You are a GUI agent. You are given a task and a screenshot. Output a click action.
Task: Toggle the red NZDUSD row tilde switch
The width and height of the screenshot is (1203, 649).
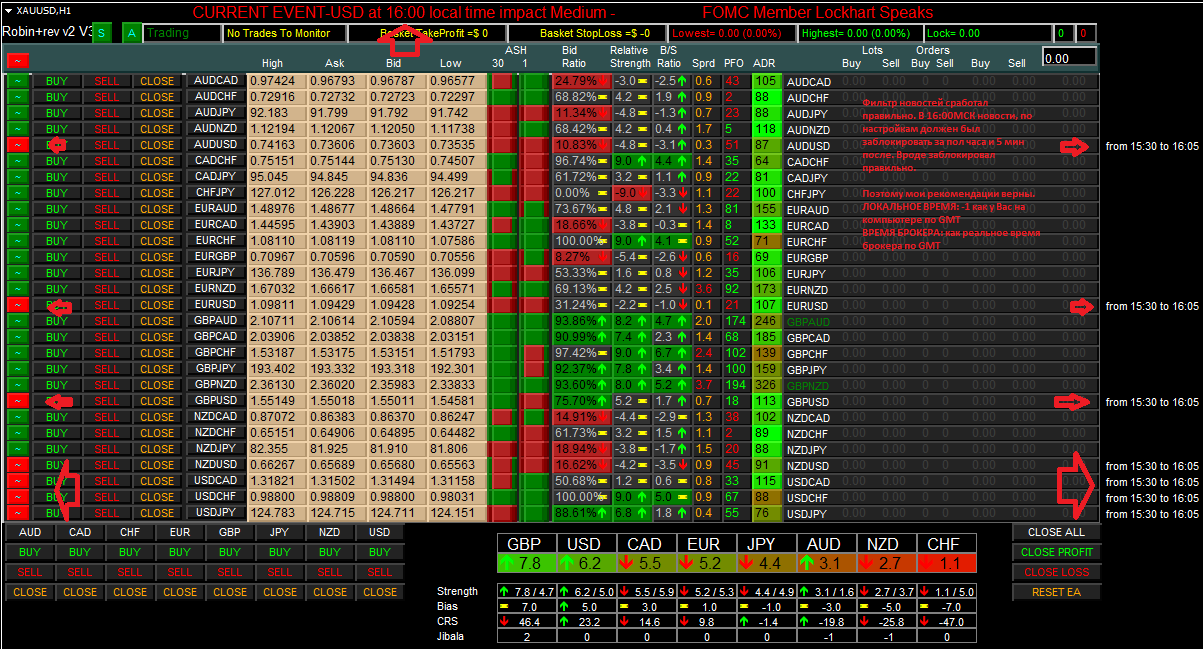point(17,465)
